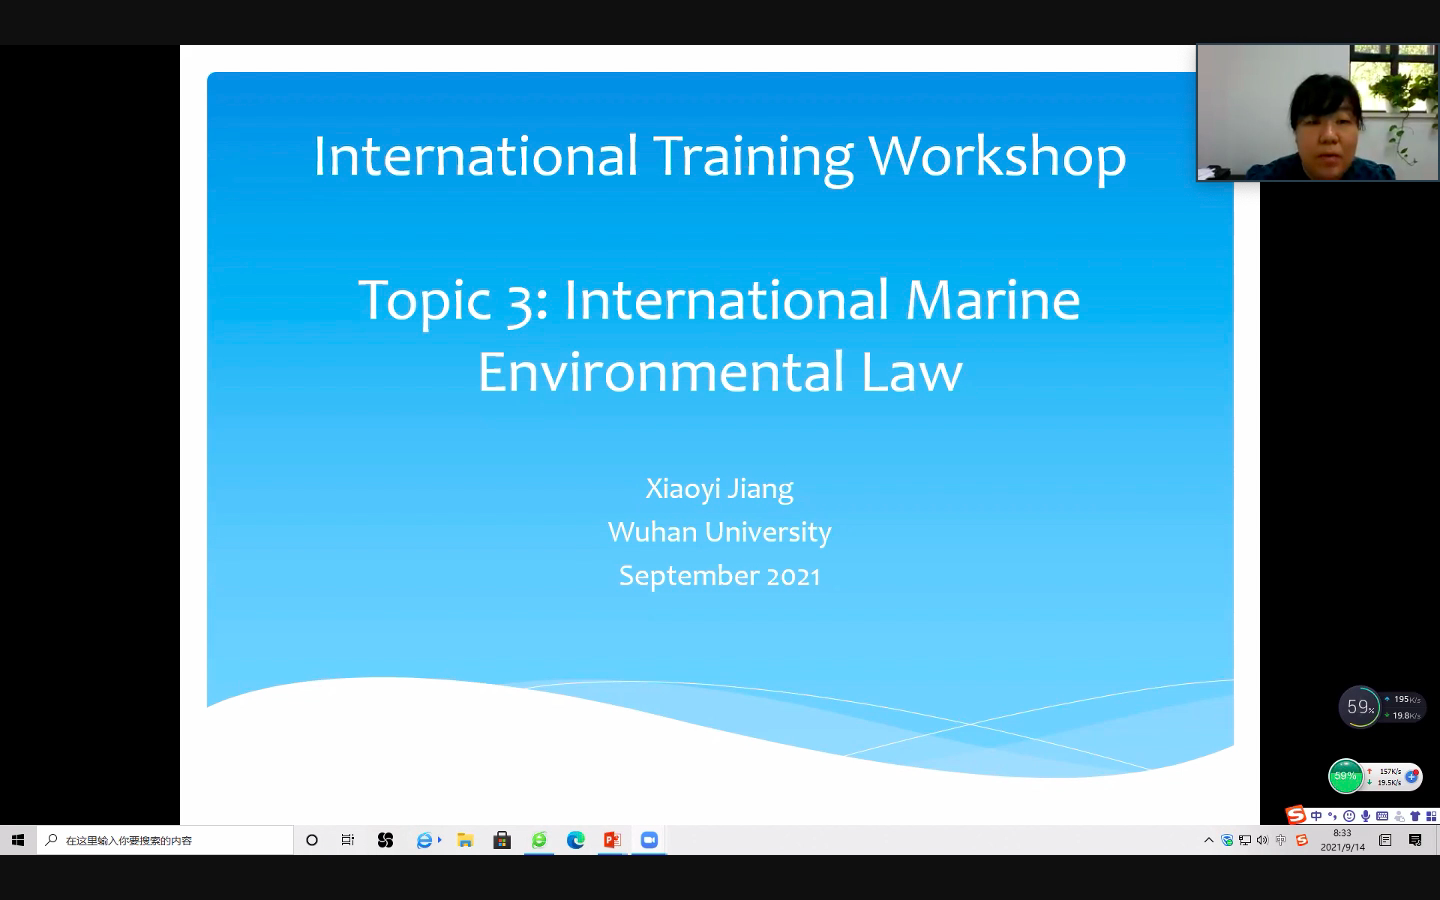Viewport: 1440px width, 900px height.
Task: Toggle Sogou Chinese/English input mode
Action: [x=1316, y=816]
